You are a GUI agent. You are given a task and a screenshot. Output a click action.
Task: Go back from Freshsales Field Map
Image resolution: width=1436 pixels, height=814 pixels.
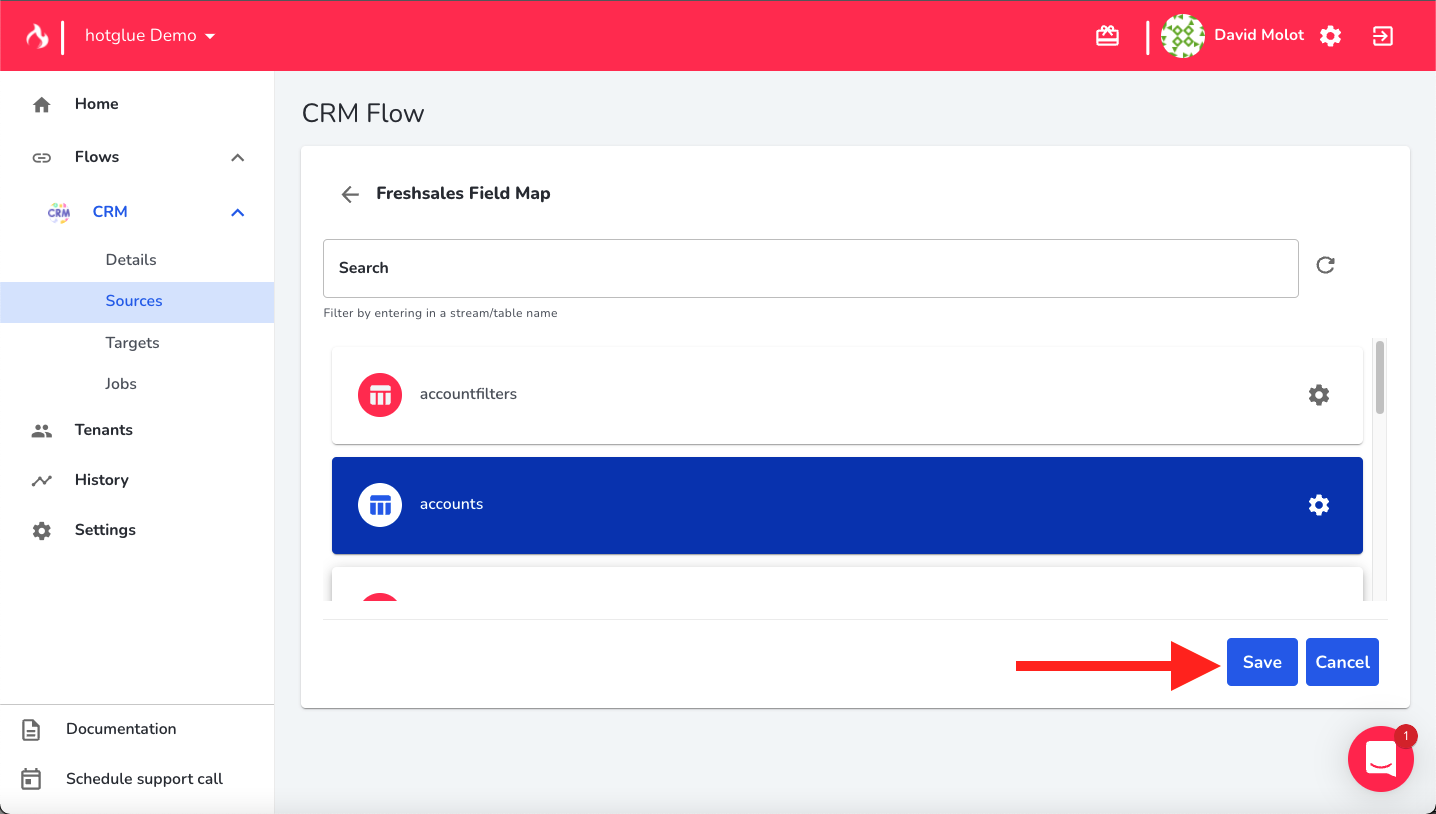coord(349,194)
